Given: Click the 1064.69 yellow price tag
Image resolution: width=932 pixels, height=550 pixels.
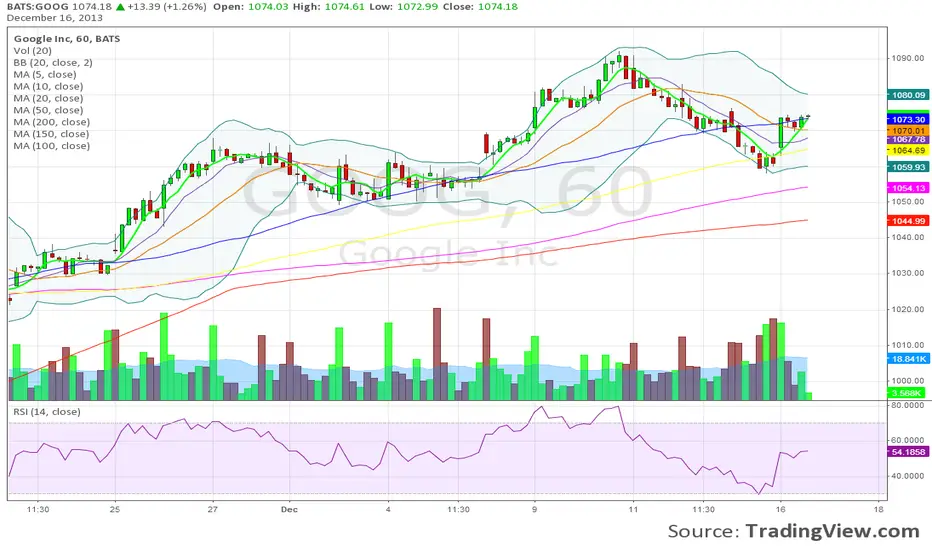Looking at the screenshot, I should pos(908,150).
